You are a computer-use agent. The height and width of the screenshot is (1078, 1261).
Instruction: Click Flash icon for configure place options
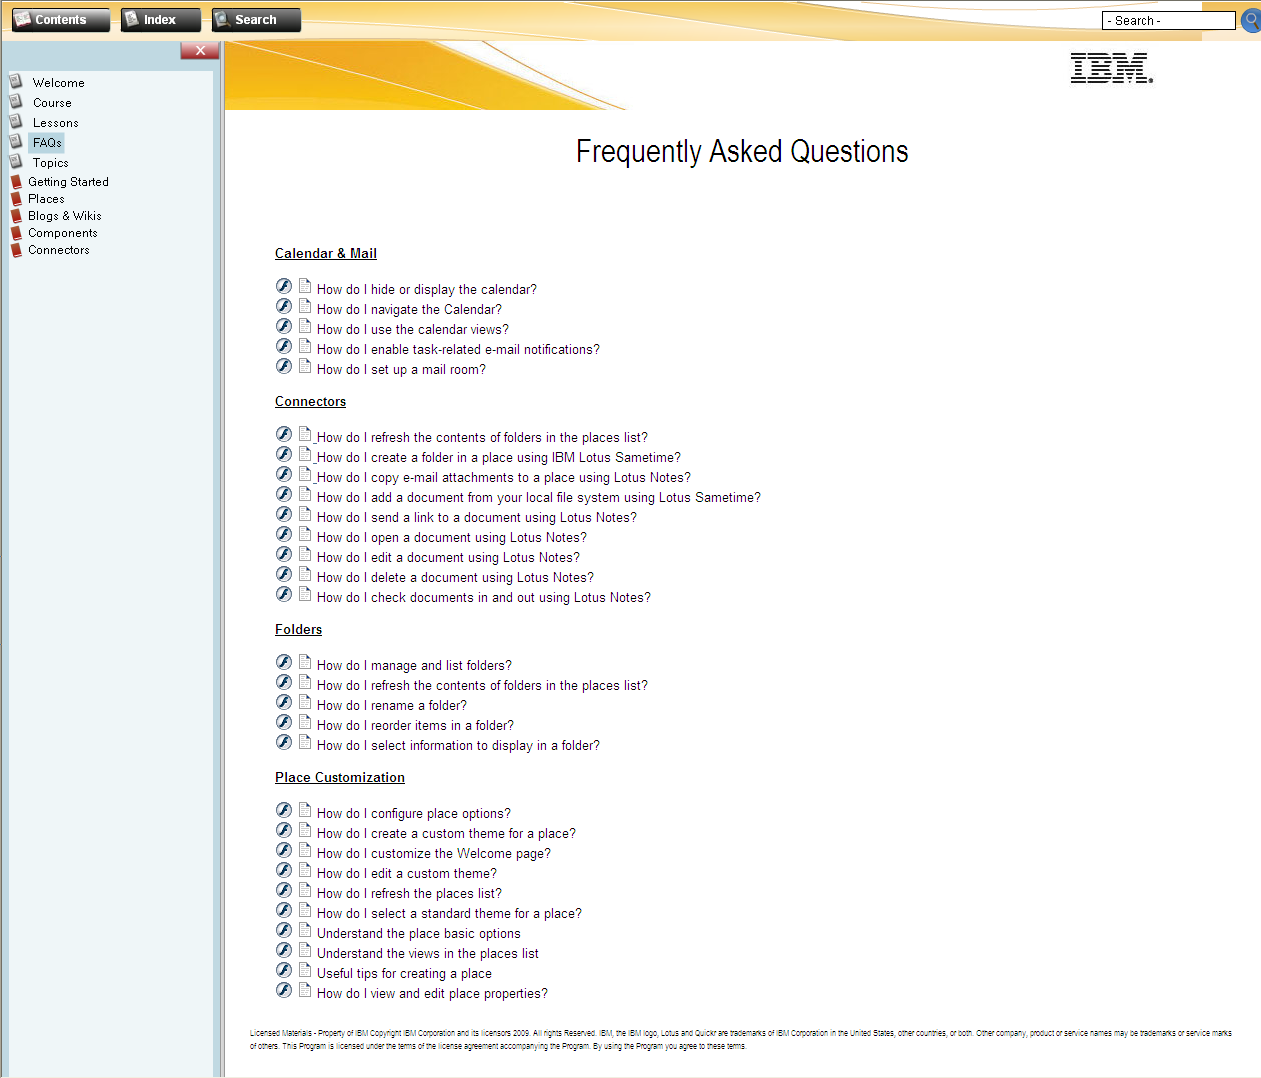coord(284,810)
